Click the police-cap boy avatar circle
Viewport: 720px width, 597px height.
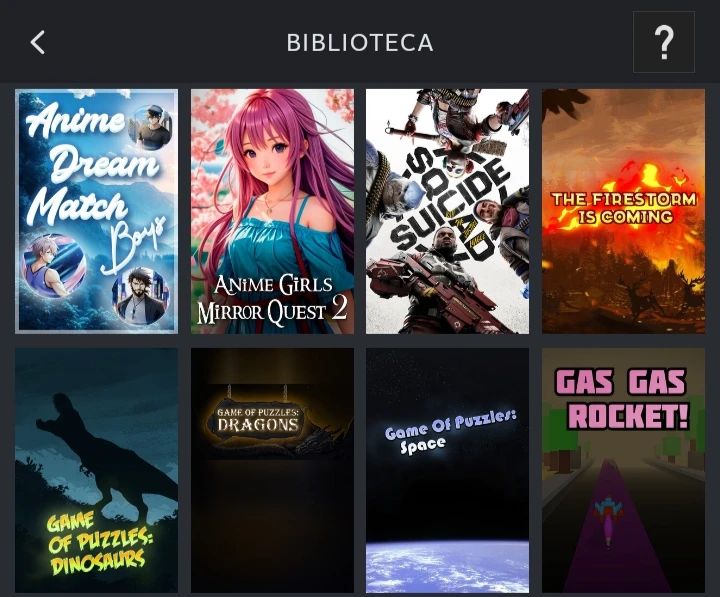coord(151,128)
